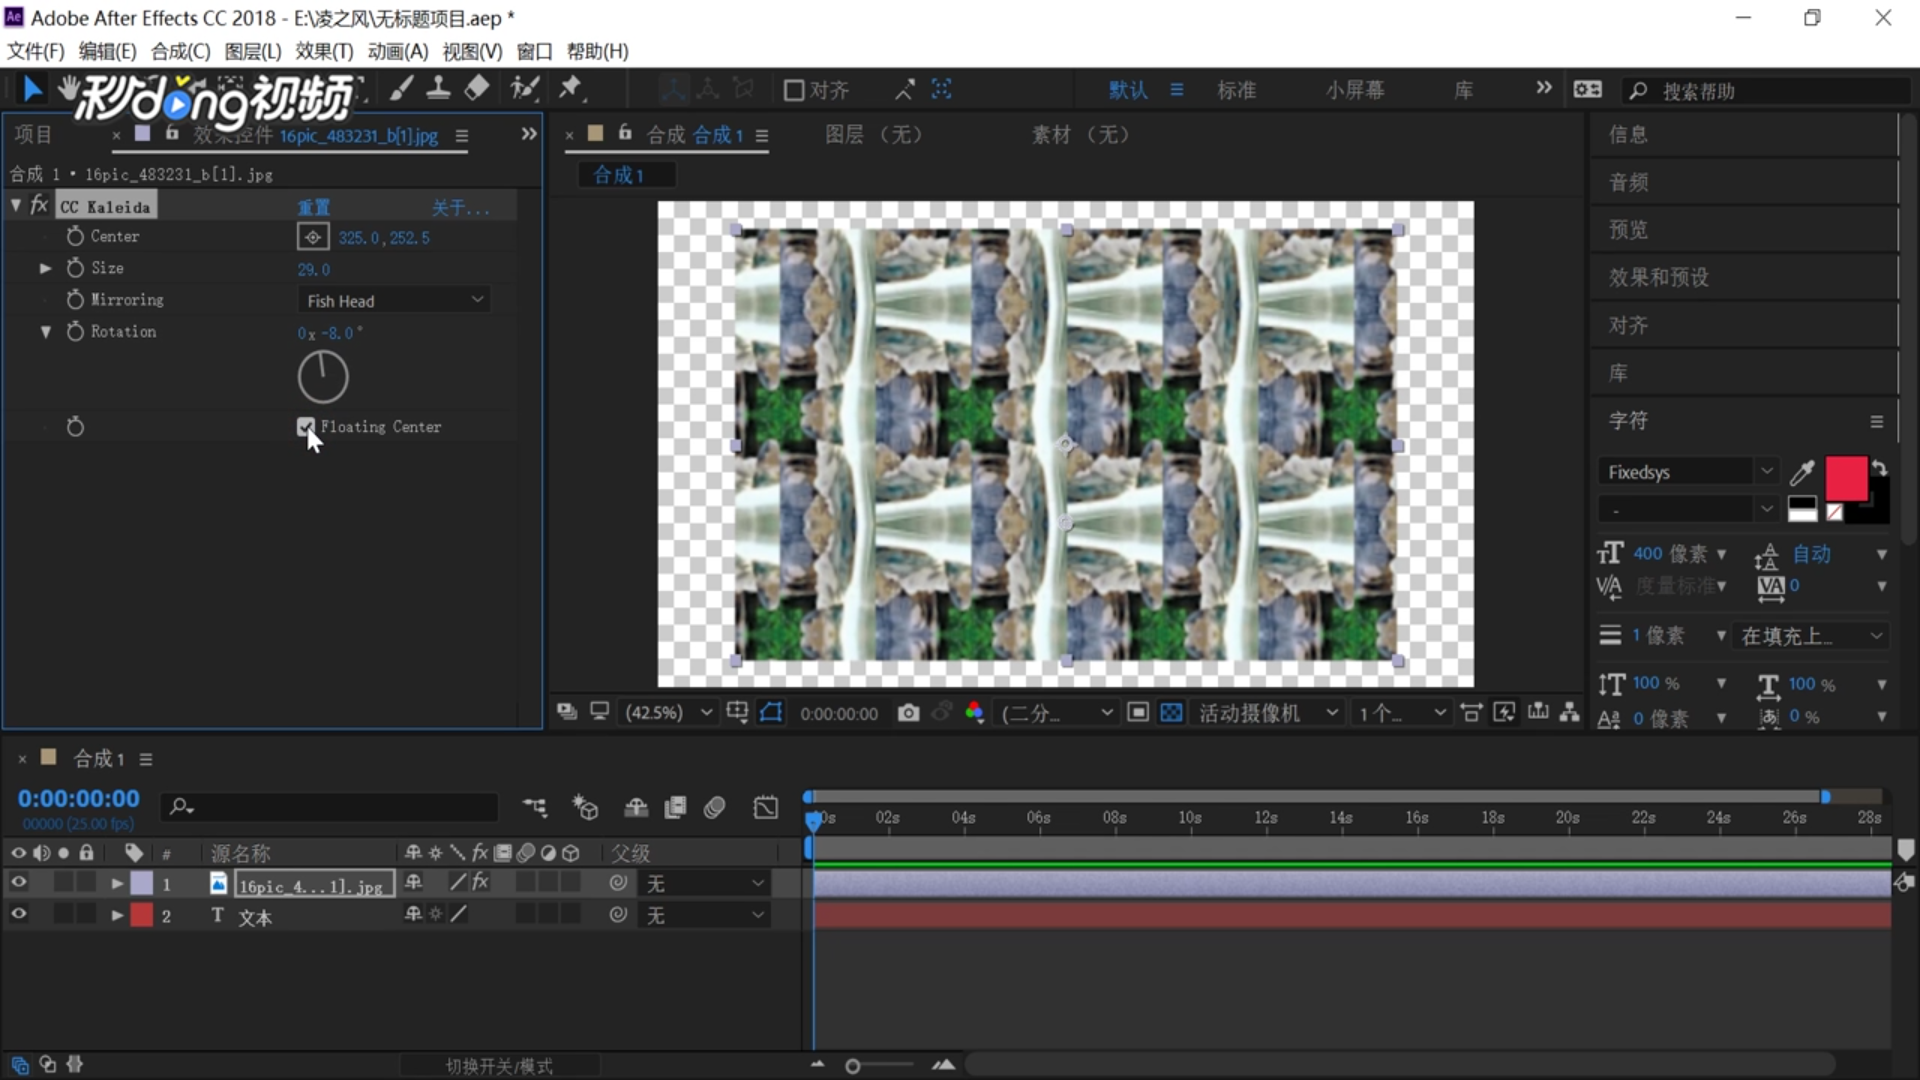Click the snapshot camera icon
The image size is (1920, 1080).
pyautogui.click(x=908, y=712)
